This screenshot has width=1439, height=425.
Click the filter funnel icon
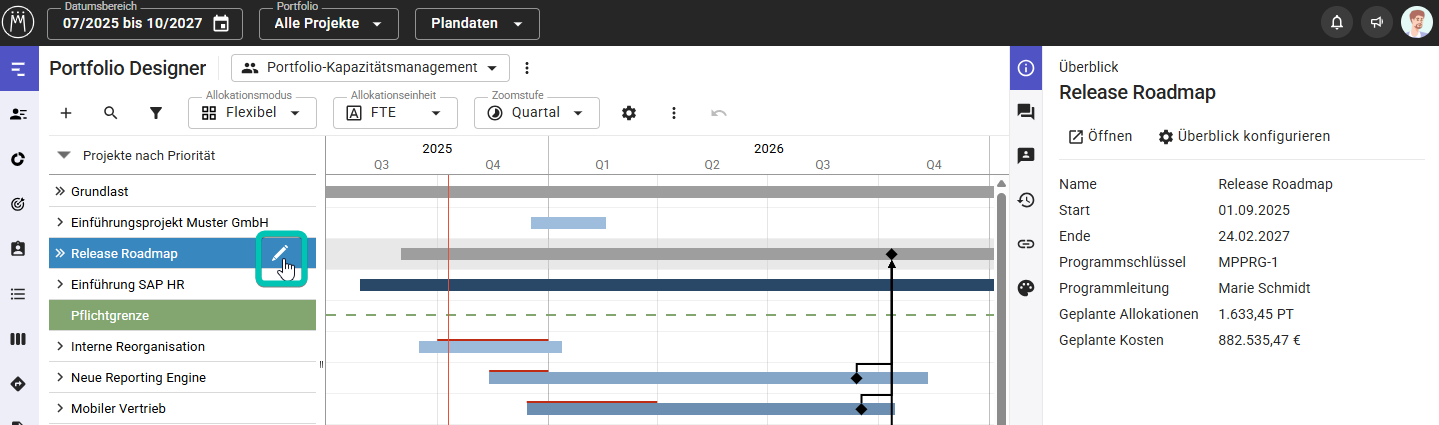156,113
